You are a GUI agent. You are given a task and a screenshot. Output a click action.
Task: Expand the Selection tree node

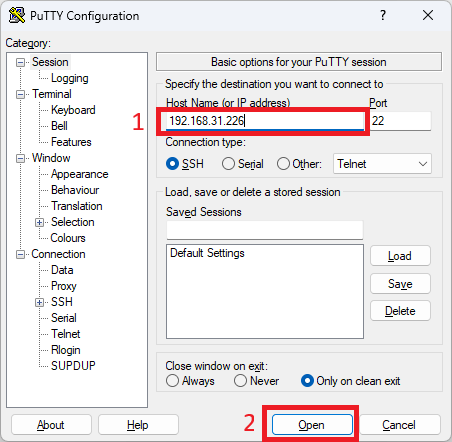click(x=39, y=222)
